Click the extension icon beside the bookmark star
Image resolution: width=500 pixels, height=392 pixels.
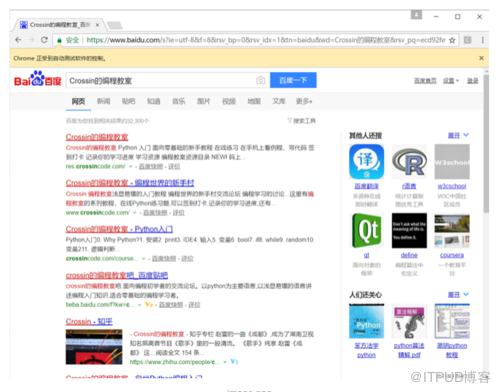coord(468,40)
